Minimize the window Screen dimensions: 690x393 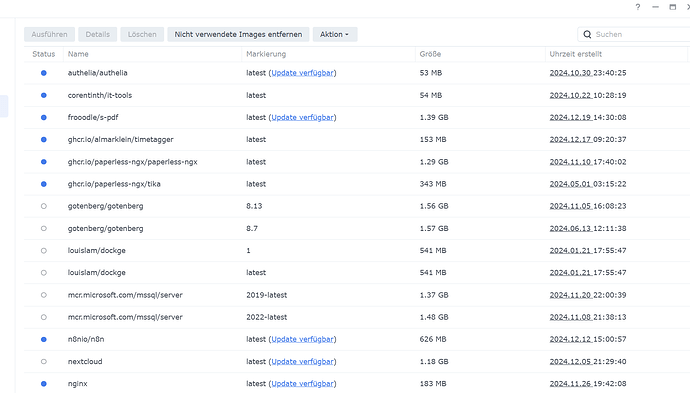[655, 7]
